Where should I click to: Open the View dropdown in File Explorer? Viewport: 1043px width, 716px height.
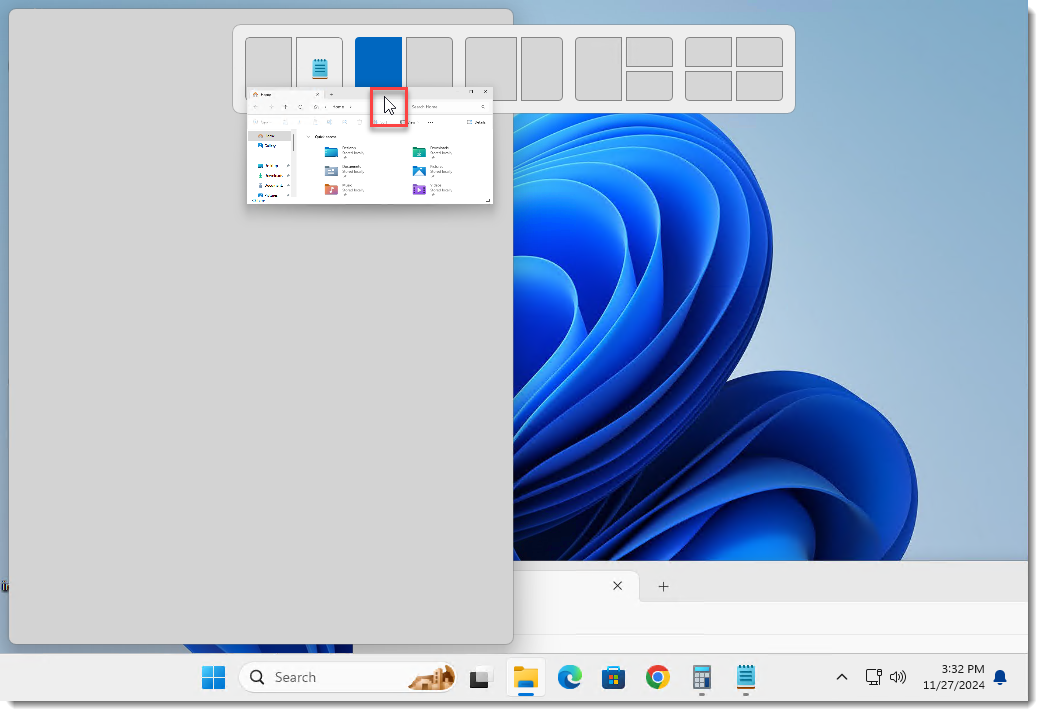tap(407, 122)
